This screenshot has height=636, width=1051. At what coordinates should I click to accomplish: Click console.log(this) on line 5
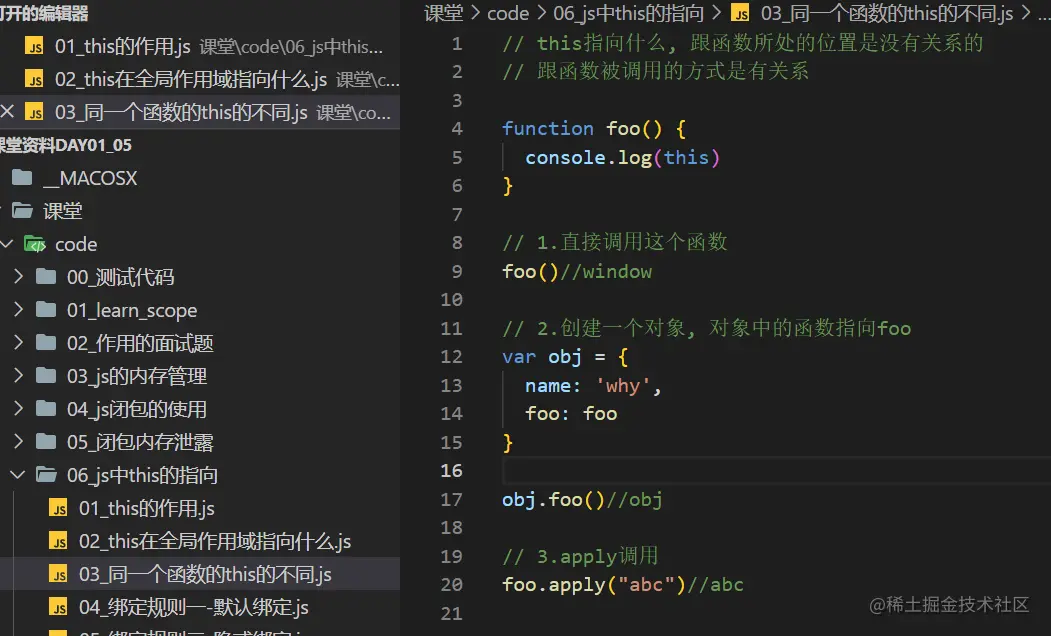point(623,157)
